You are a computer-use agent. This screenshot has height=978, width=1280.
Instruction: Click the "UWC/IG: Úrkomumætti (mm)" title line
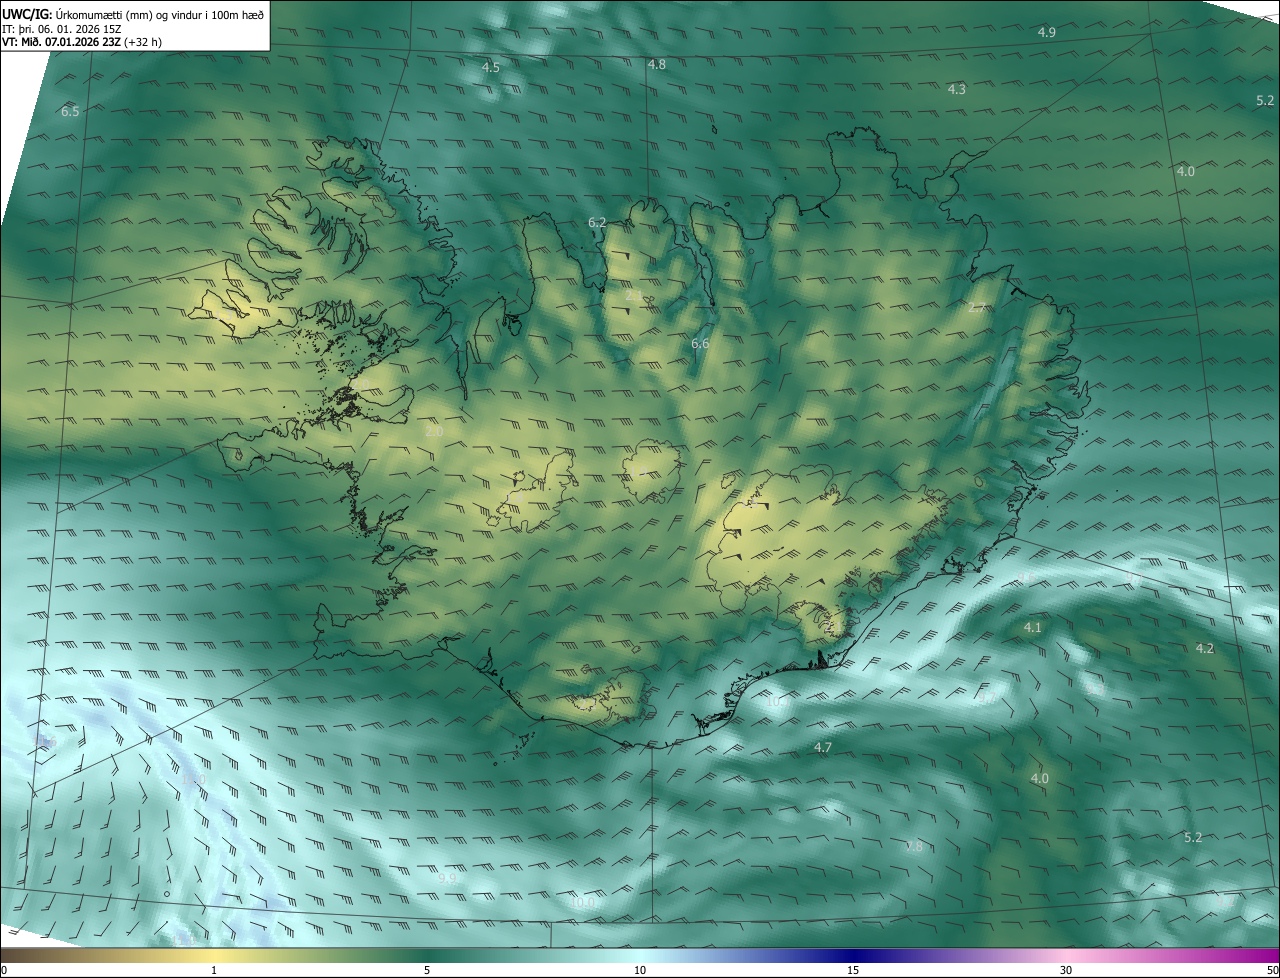134,13
